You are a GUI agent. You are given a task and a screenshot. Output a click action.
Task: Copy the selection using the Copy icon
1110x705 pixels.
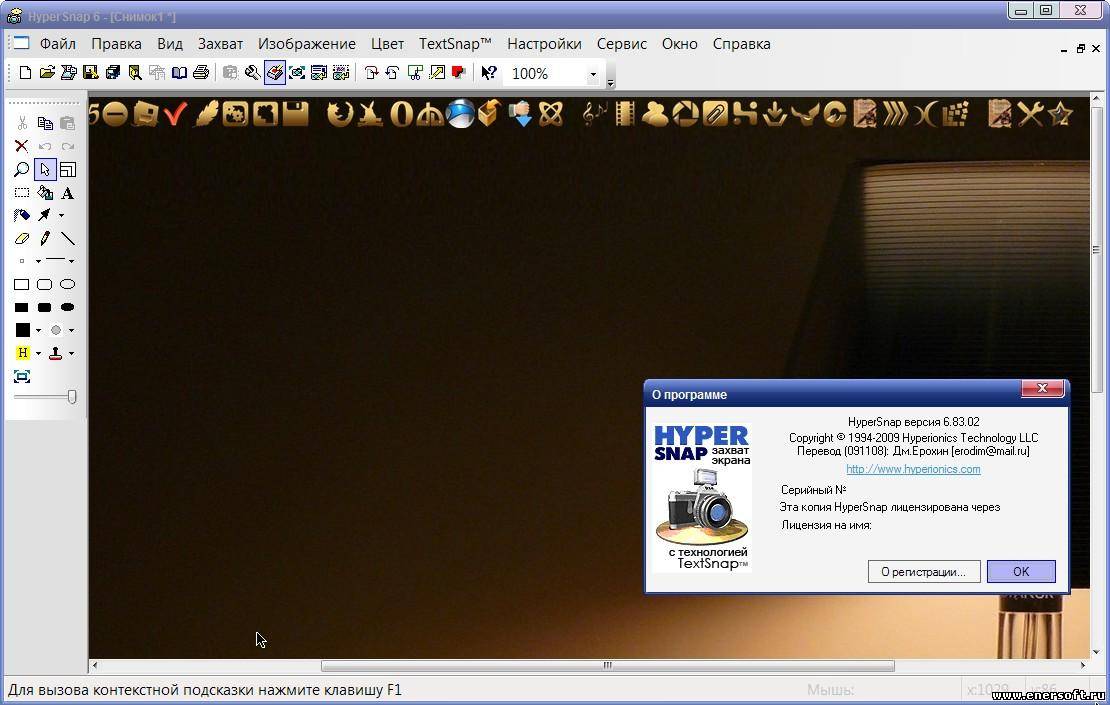[x=45, y=123]
